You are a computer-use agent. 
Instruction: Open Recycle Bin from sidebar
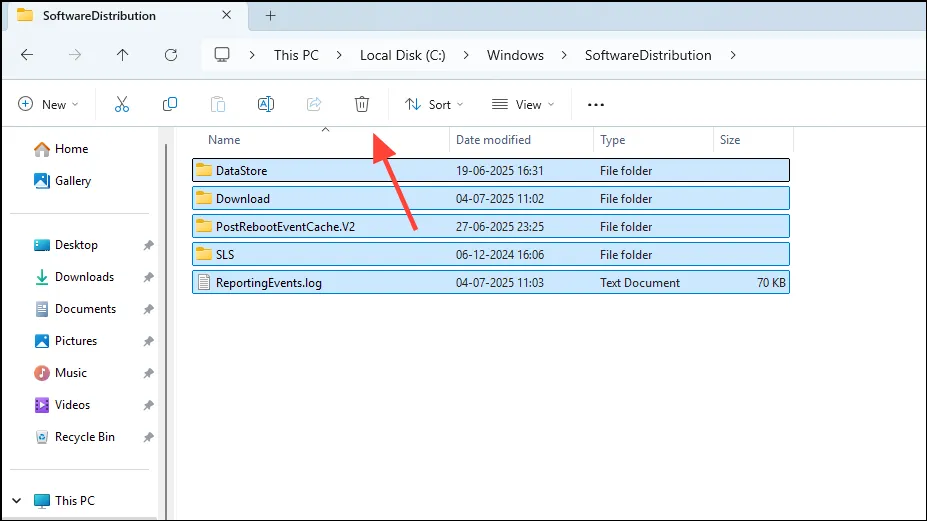[x=85, y=437]
